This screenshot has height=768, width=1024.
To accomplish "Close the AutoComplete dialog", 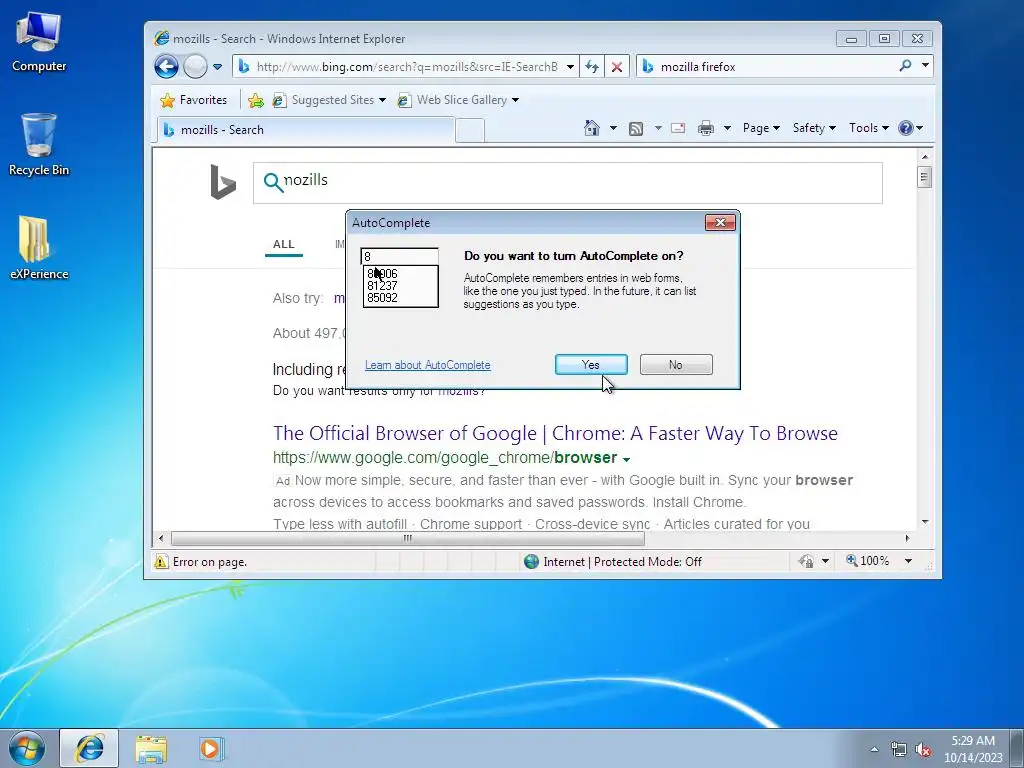I will coord(720,223).
